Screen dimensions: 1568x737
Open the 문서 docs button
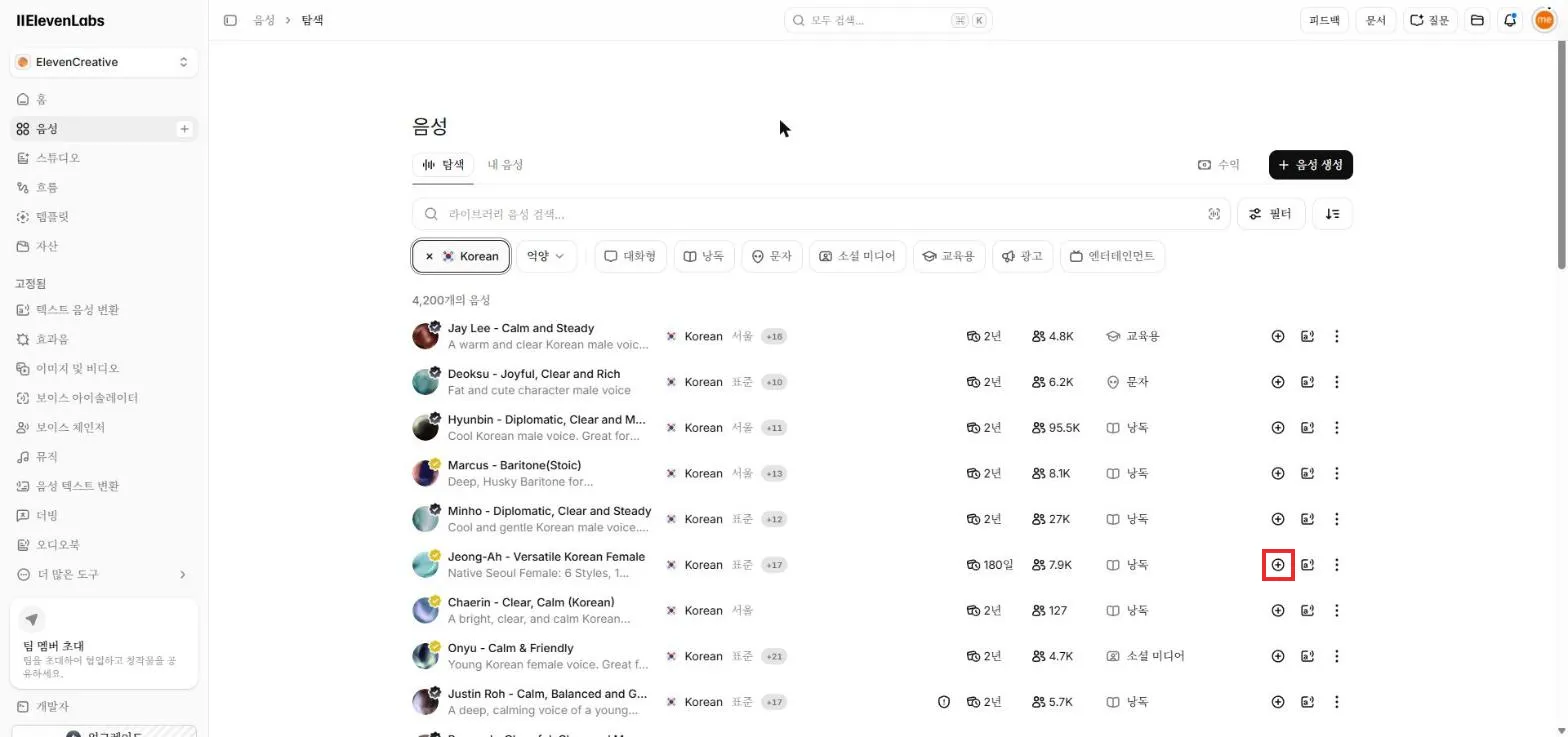tap(1376, 20)
